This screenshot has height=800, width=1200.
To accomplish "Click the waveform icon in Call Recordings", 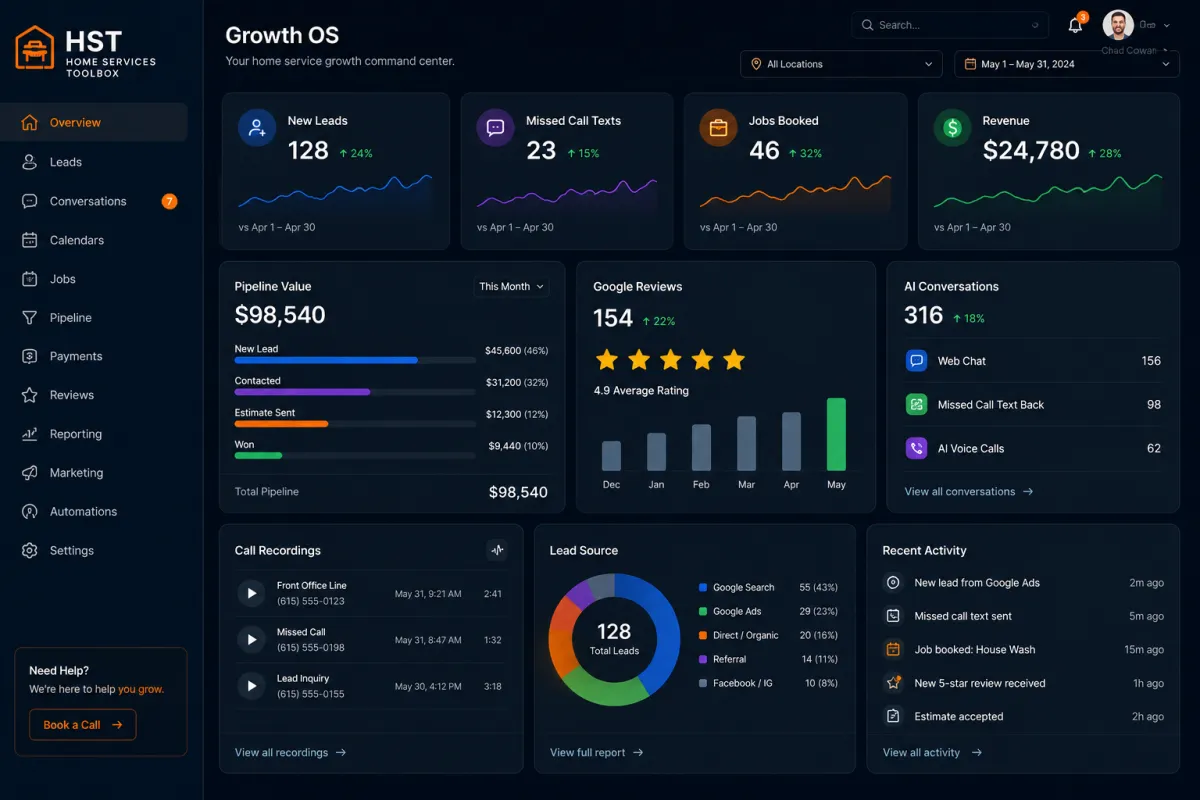I will (x=497, y=550).
